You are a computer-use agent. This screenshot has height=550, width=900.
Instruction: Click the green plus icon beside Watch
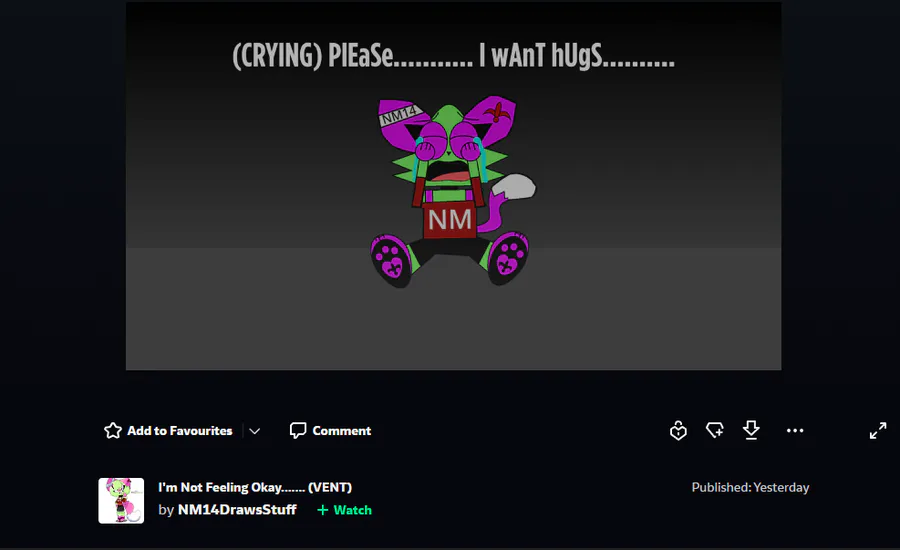pos(323,510)
